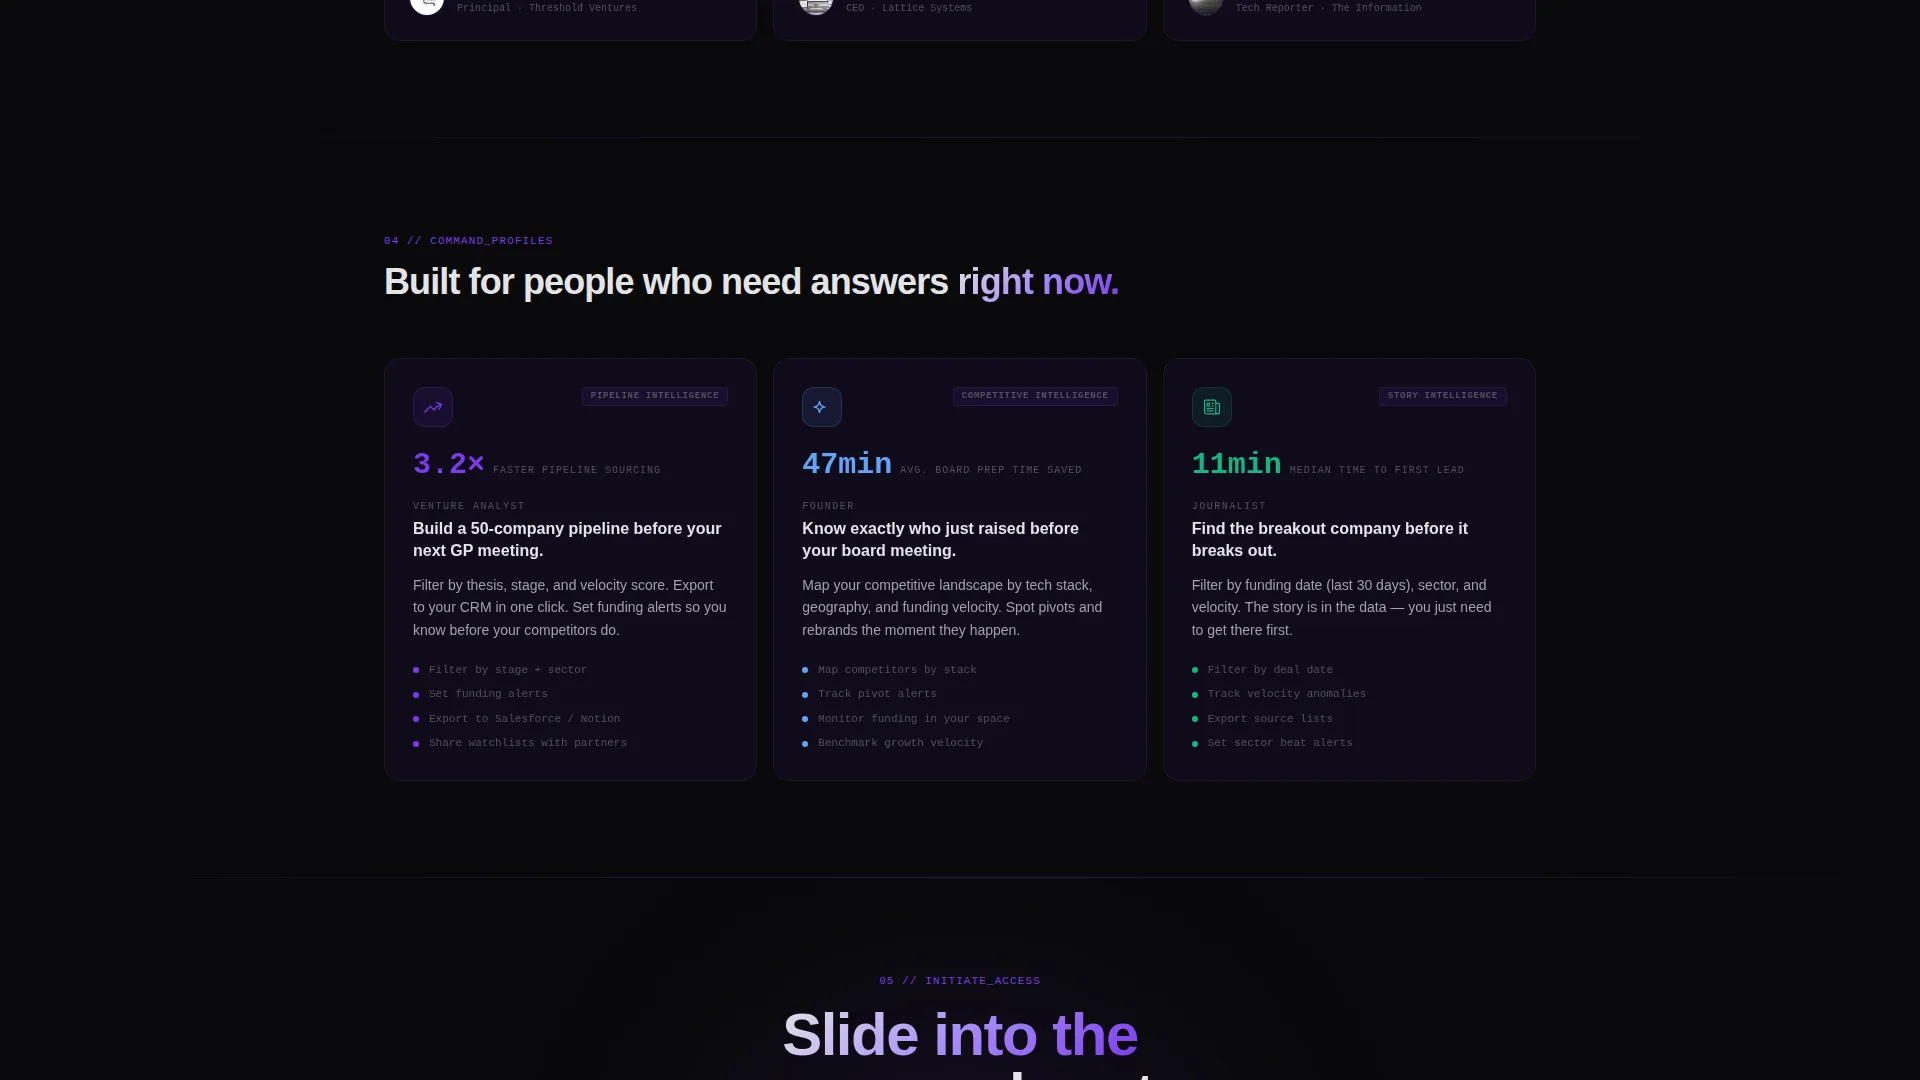Click 'Build a 50-company pipeline' heading

pos(567,539)
